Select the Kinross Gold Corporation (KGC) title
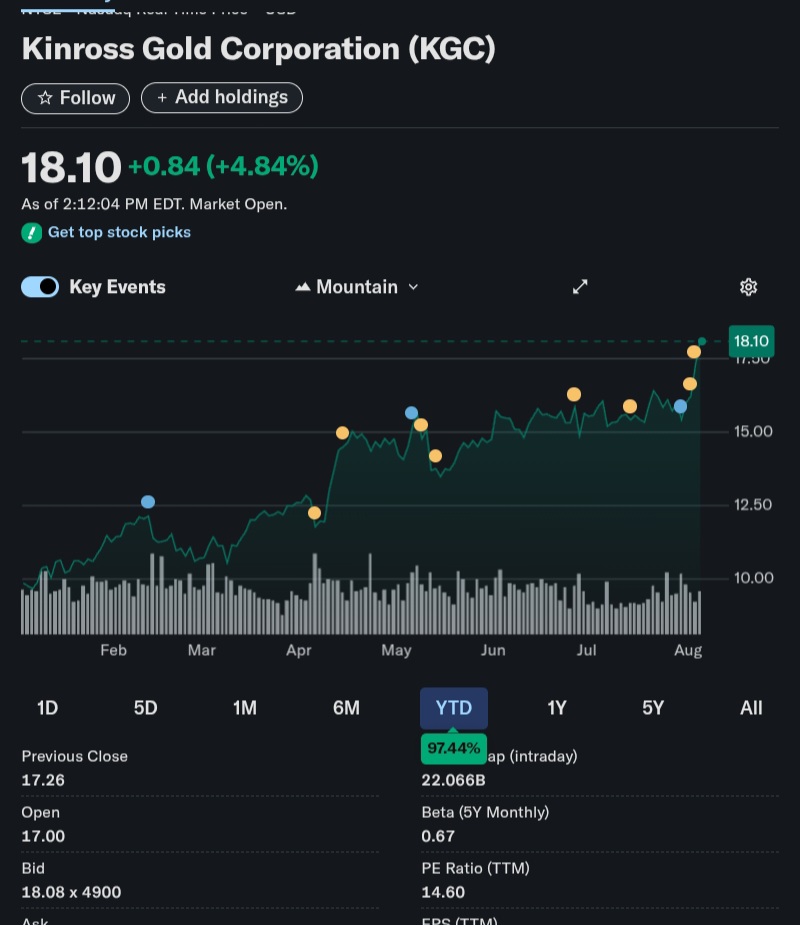The width and height of the screenshot is (800, 925). 258,49
